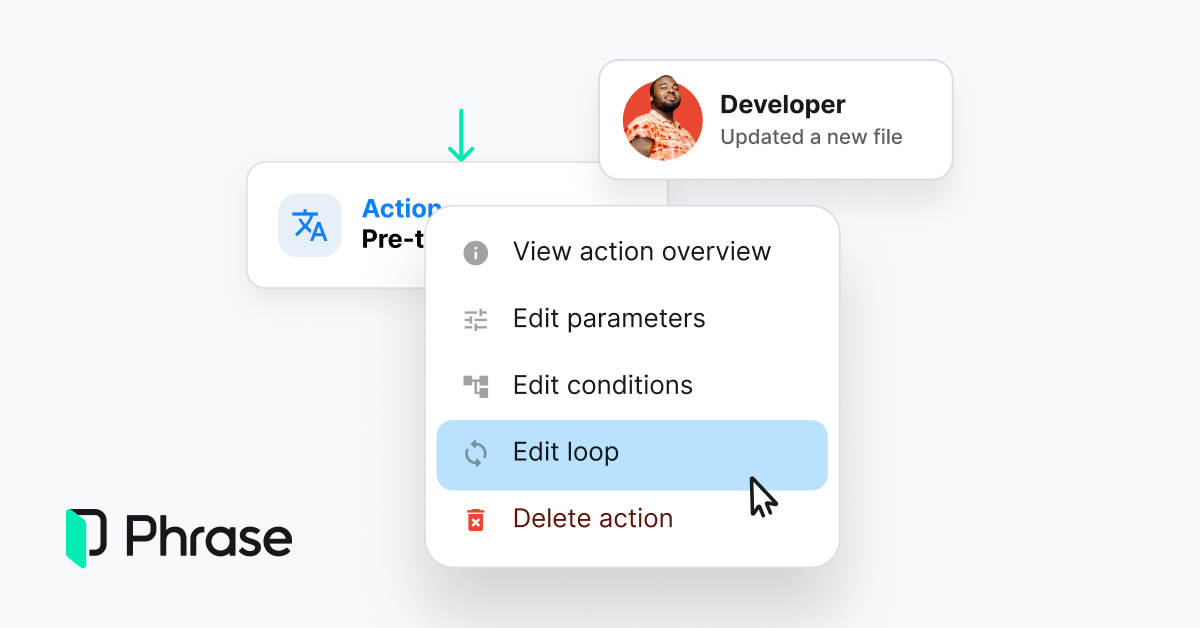1200x628 pixels.
Task: Click the Updated a new file notification text
Action: tap(811, 137)
